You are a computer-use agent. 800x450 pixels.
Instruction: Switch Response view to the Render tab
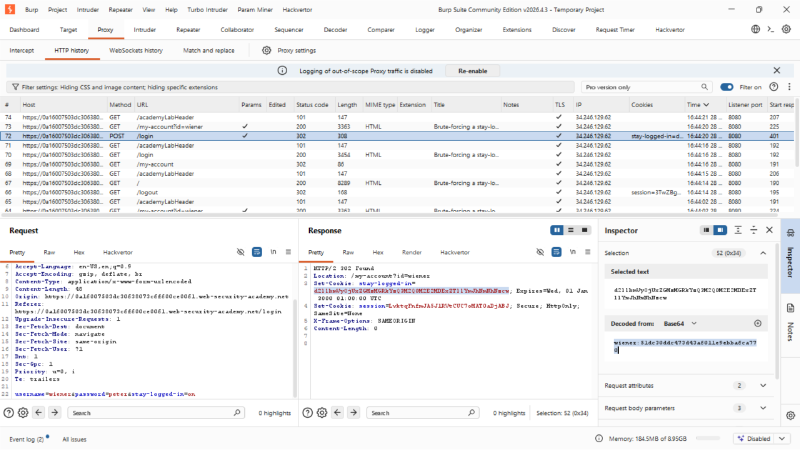pyautogui.click(x=412, y=252)
